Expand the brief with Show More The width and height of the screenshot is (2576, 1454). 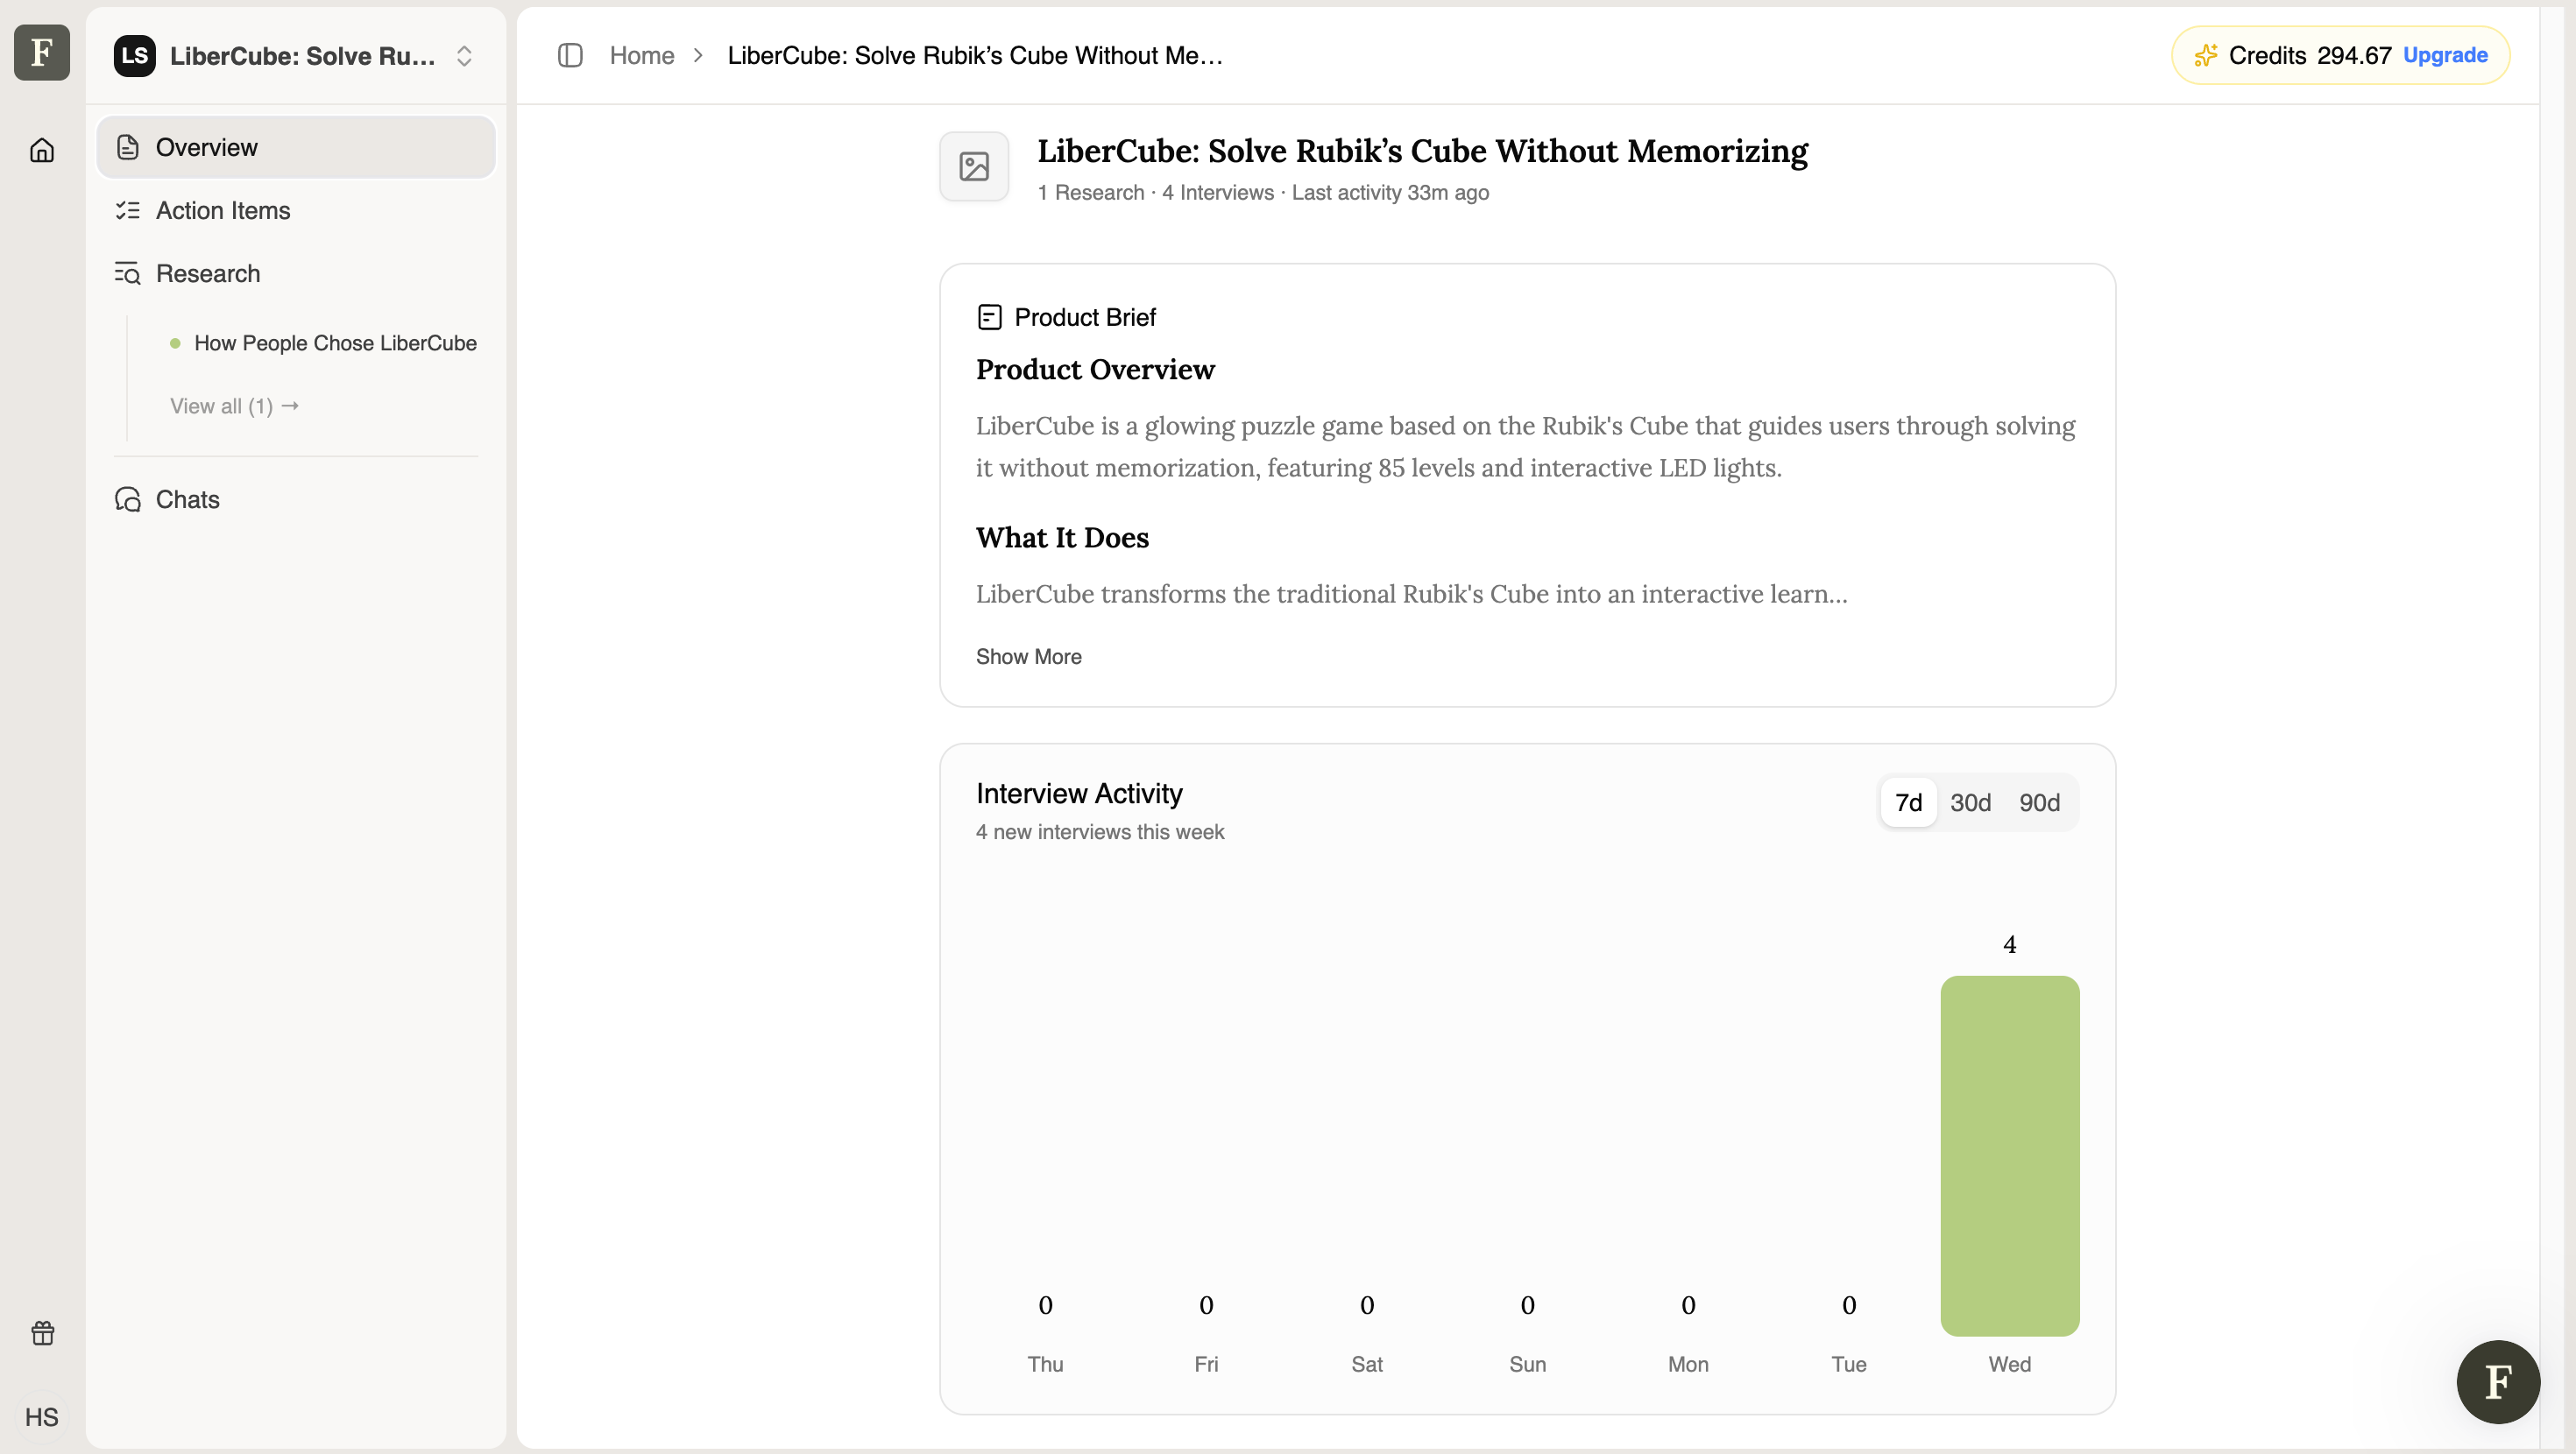pos(1028,656)
